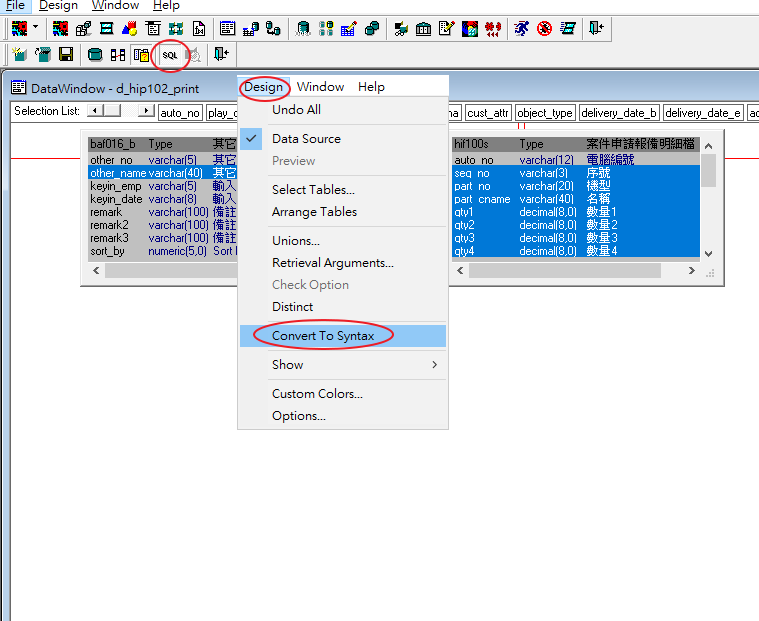Viewport: 759px width, 621px height.
Task: Click the User Object shapes icon
Action: tap(129, 29)
